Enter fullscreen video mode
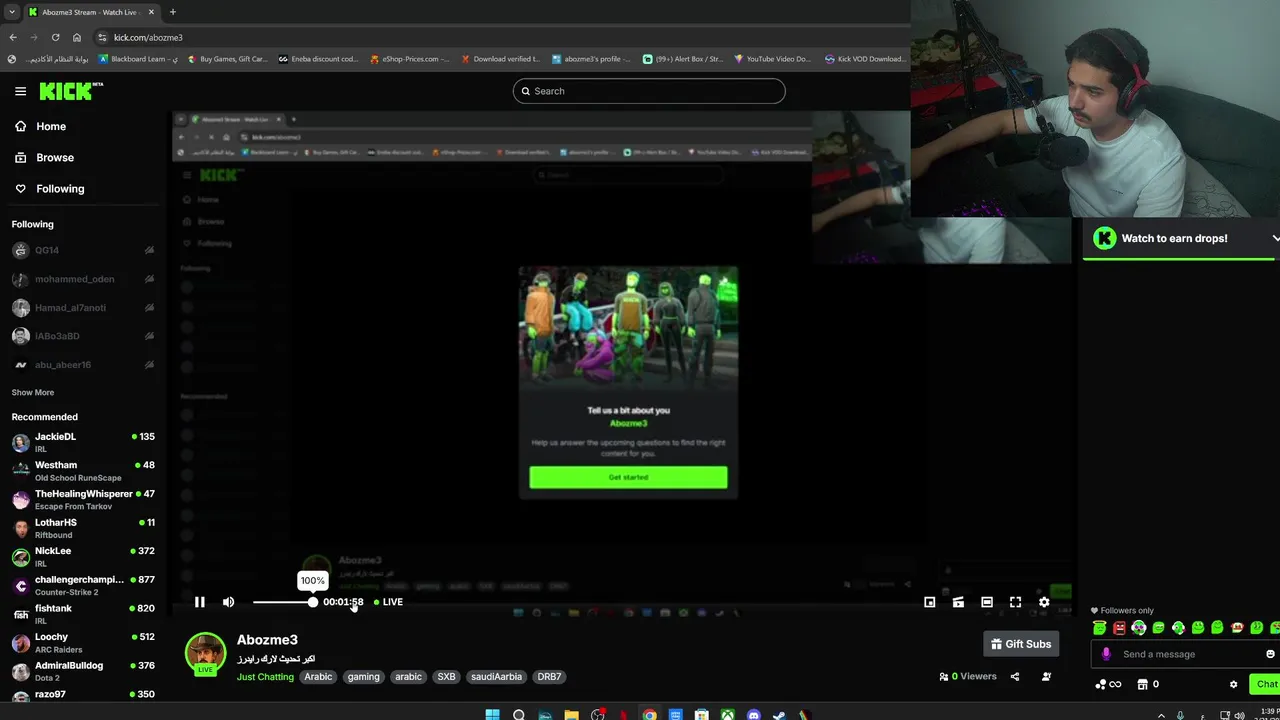Viewport: 1280px width, 720px height. (x=1015, y=602)
